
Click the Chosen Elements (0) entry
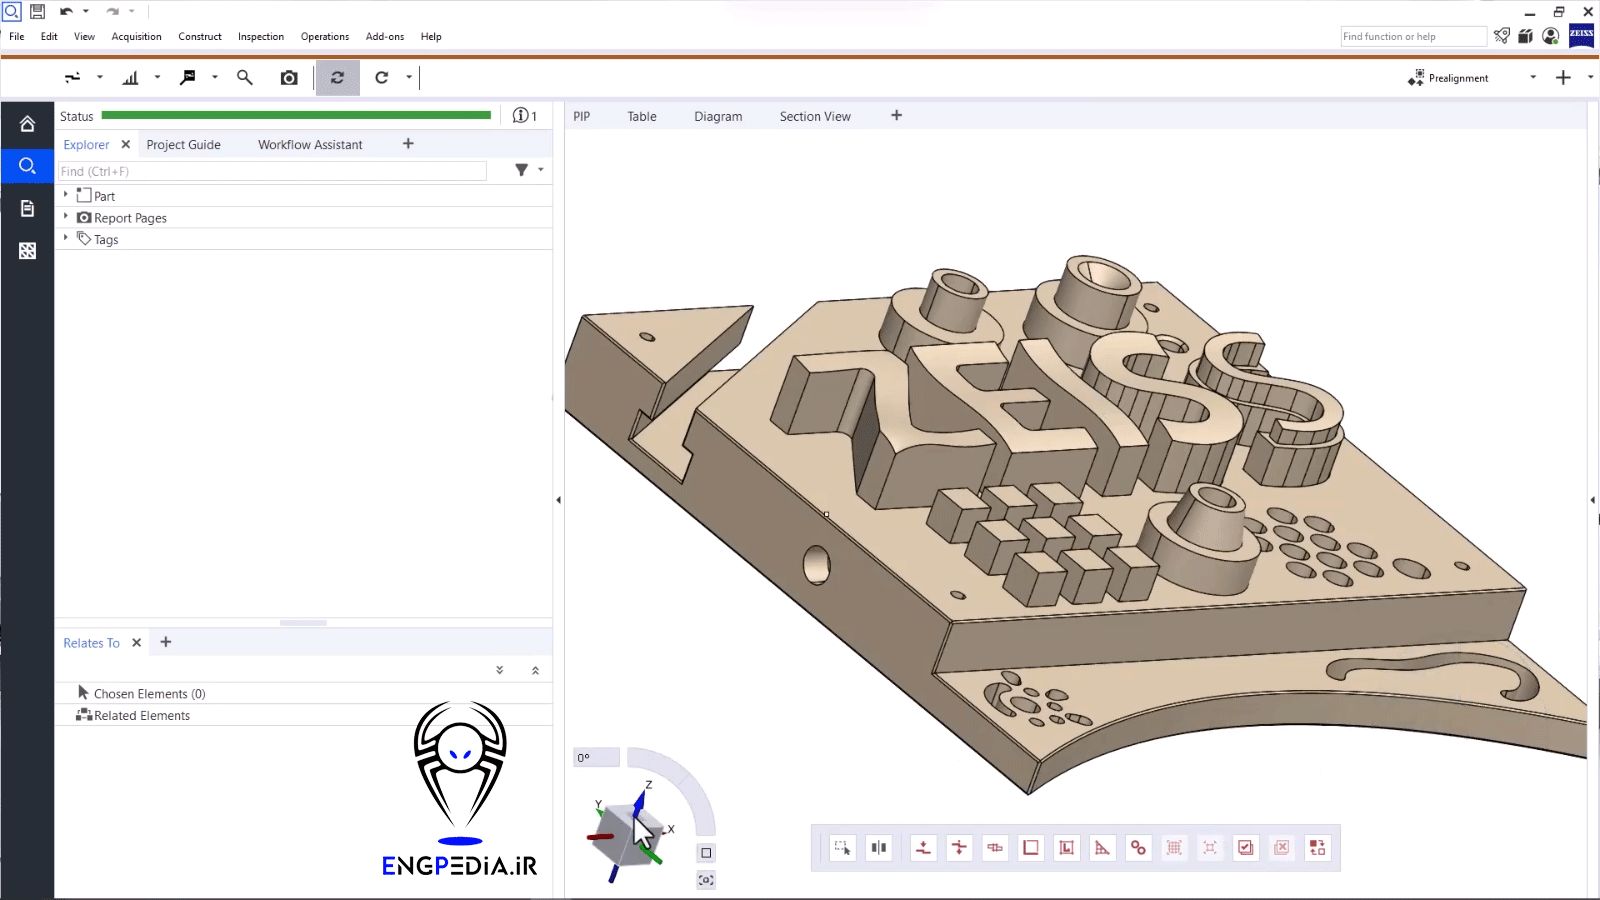(x=149, y=694)
